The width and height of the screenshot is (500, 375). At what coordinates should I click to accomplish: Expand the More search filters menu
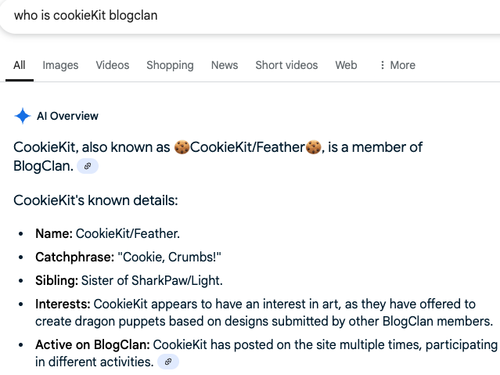coord(397,65)
